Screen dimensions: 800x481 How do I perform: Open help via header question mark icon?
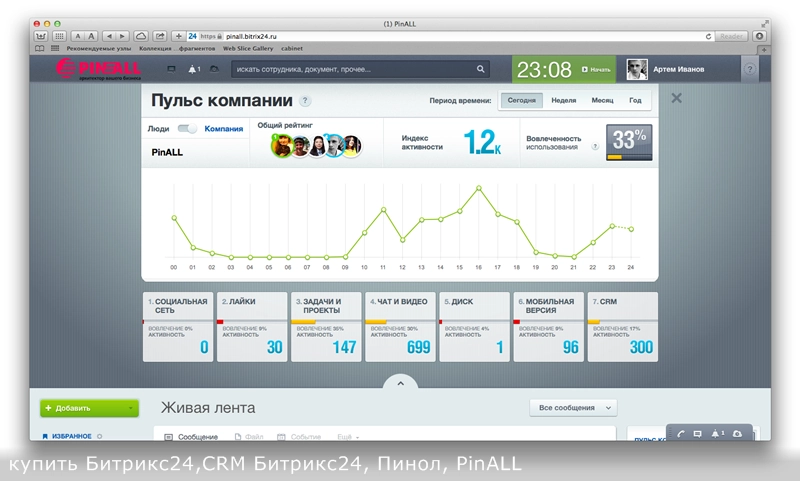point(749,69)
